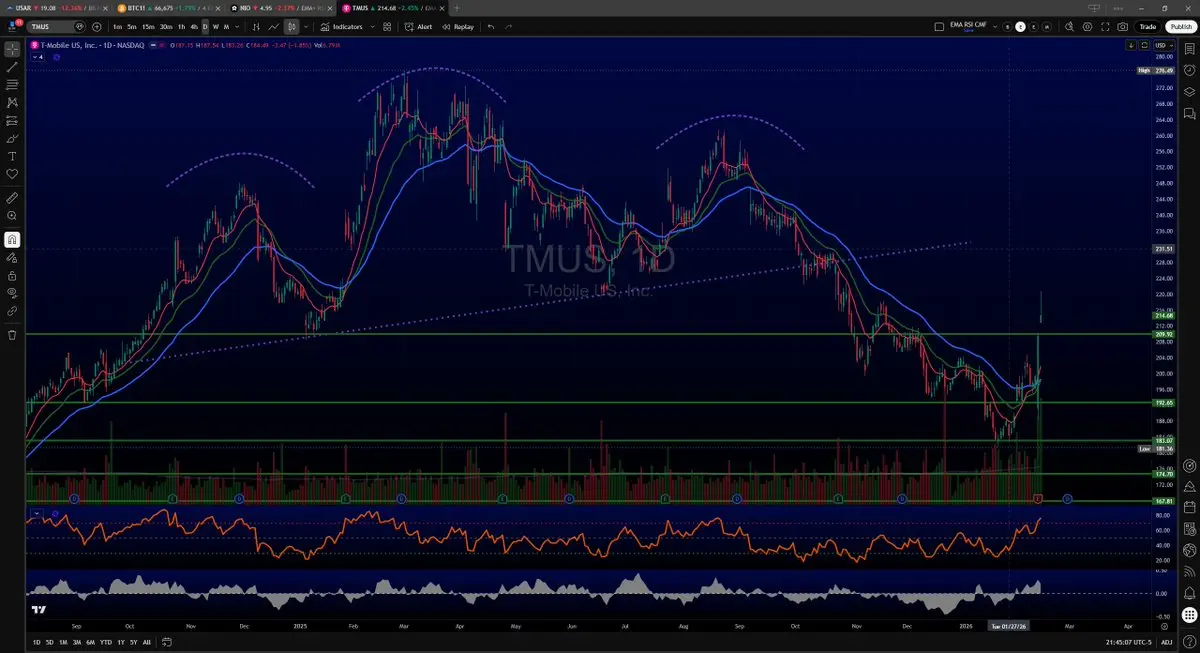Select the trend line drawing tool

12,66
